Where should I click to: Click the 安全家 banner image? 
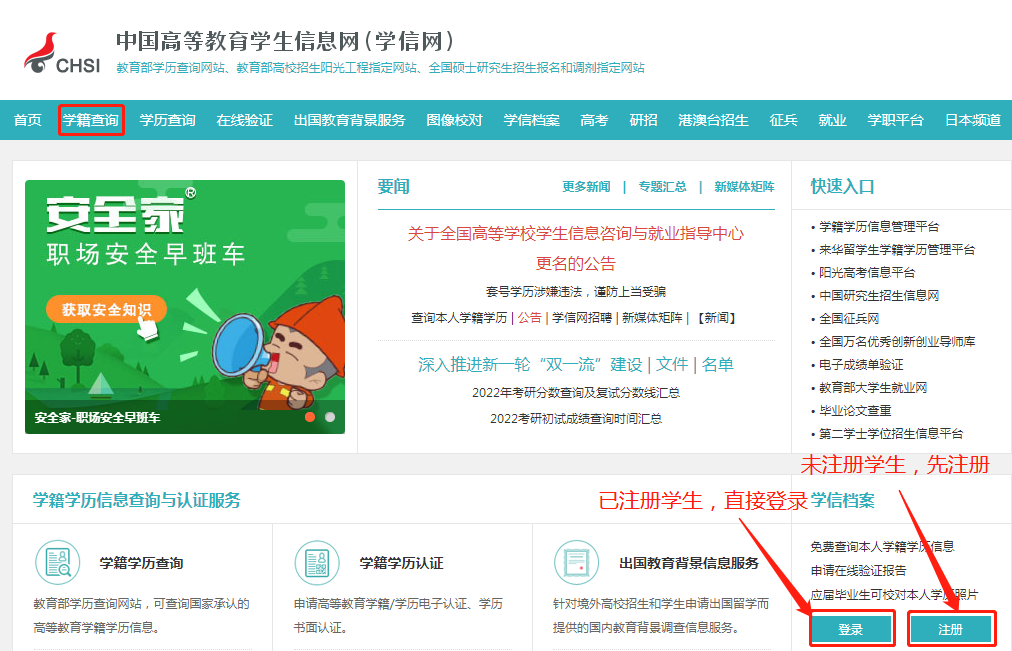185,306
